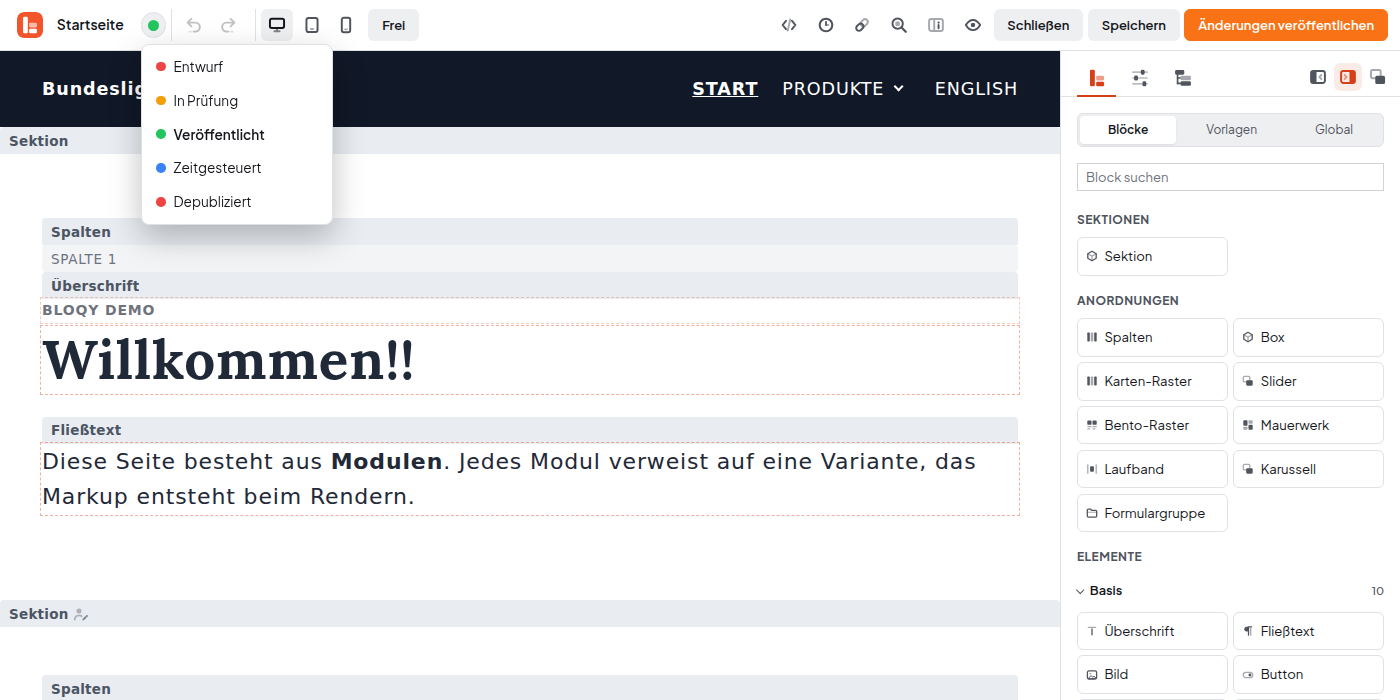Open revision history clock icon
The height and width of the screenshot is (700, 1400).
[826, 25]
